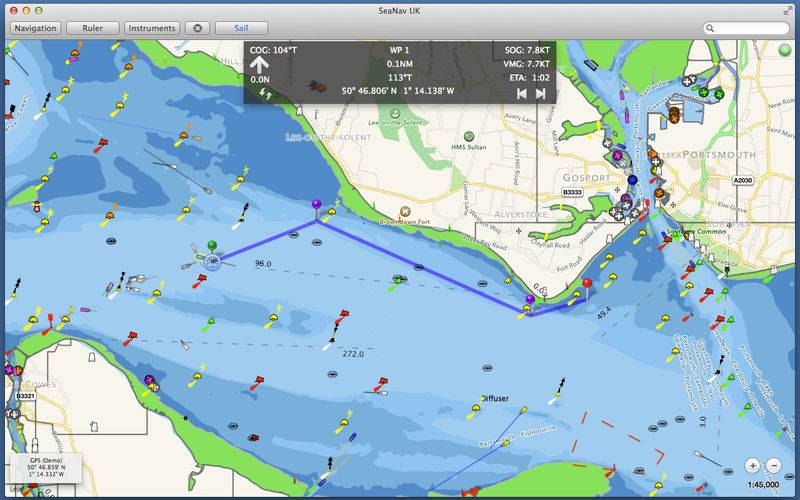Click the Alverstoke place label
The height and width of the screenshot is (500, 800).
point(520,214)
